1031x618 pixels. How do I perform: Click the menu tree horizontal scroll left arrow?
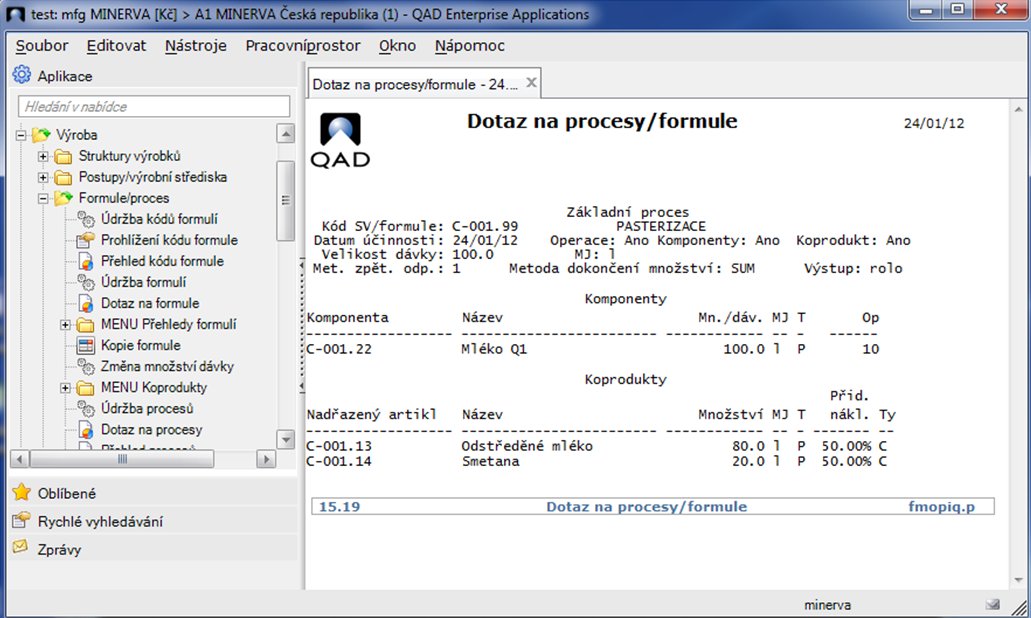(20, 459)
